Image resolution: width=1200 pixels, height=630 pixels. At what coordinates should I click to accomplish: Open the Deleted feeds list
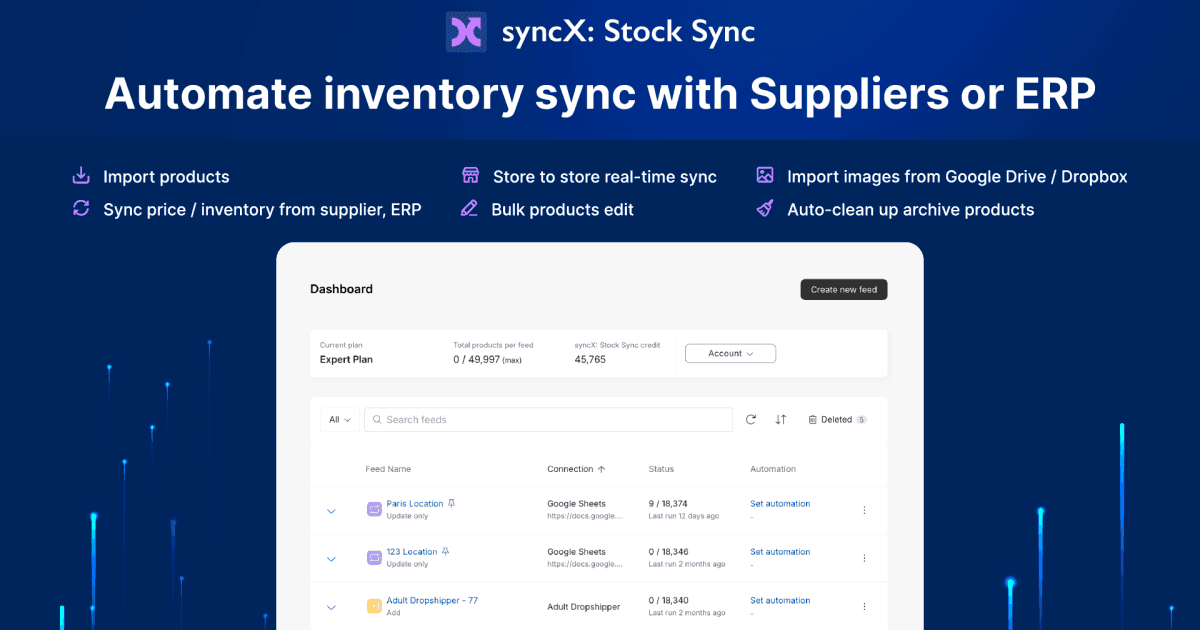point(837,420)
